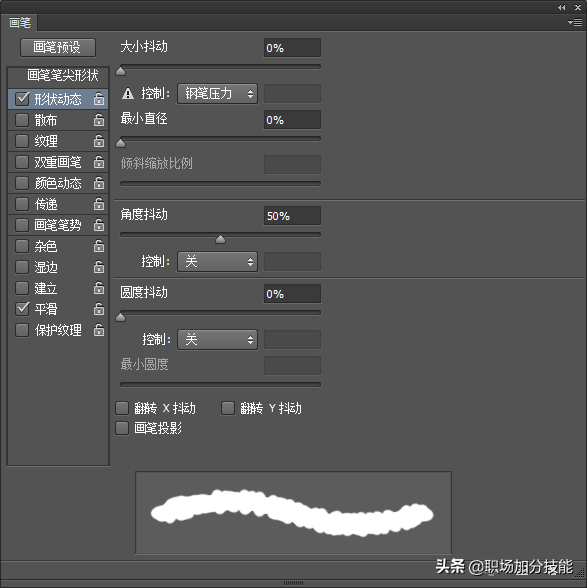Viewport: 587px width, 588px height.
Task: Click the 最小直径 slider handle
Action: click(x=120, y=143)
